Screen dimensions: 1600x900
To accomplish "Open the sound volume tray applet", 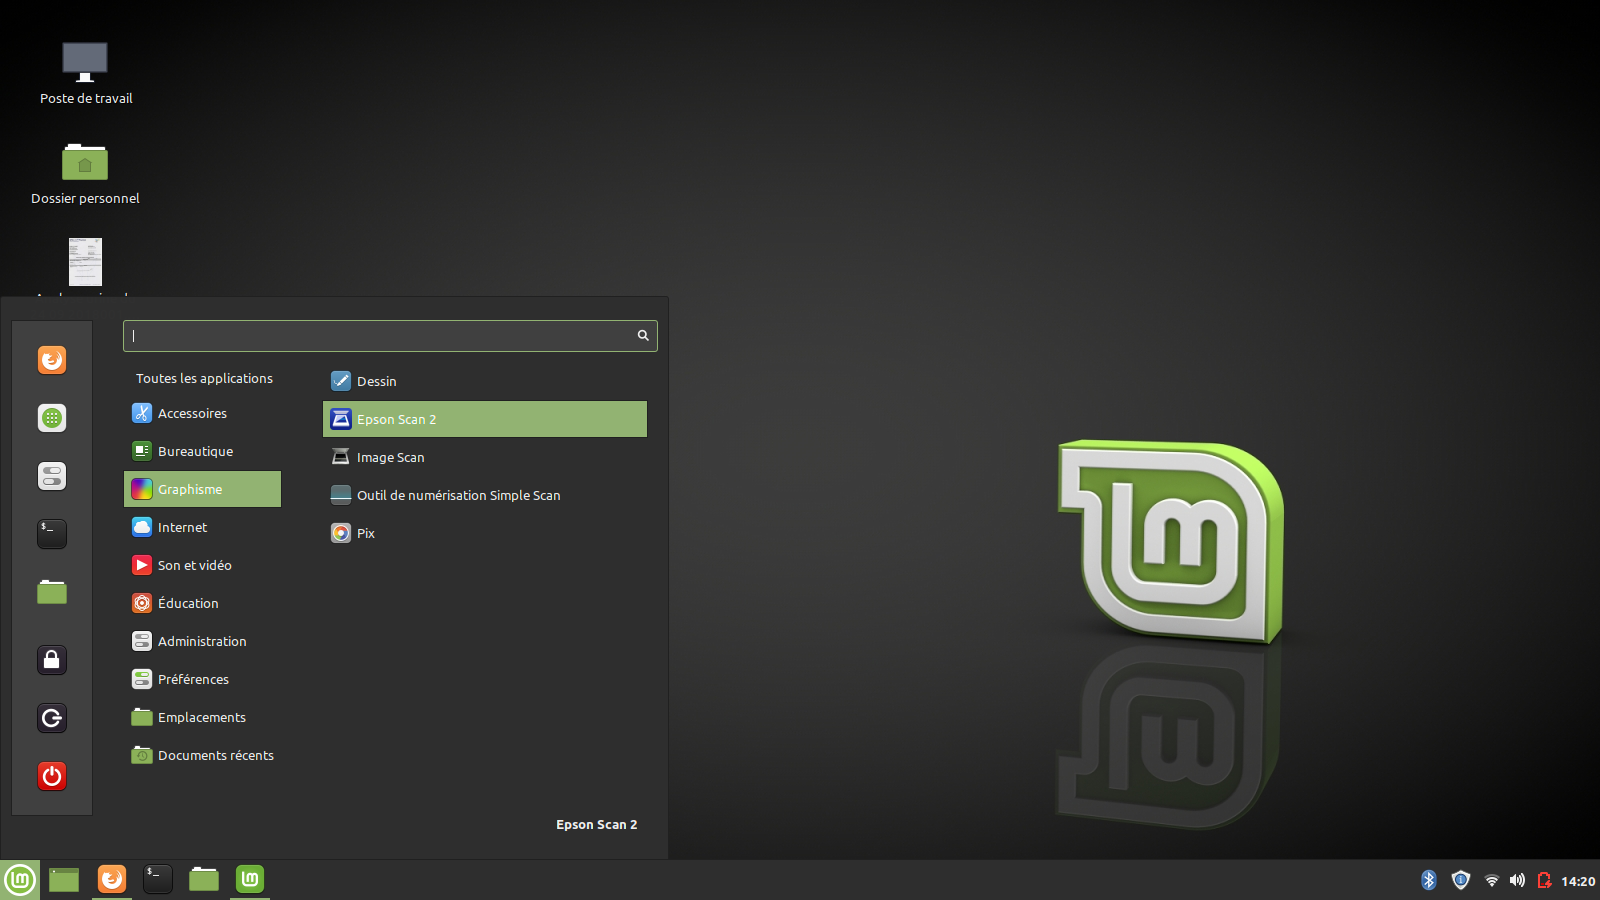I will pos(1518,880).
